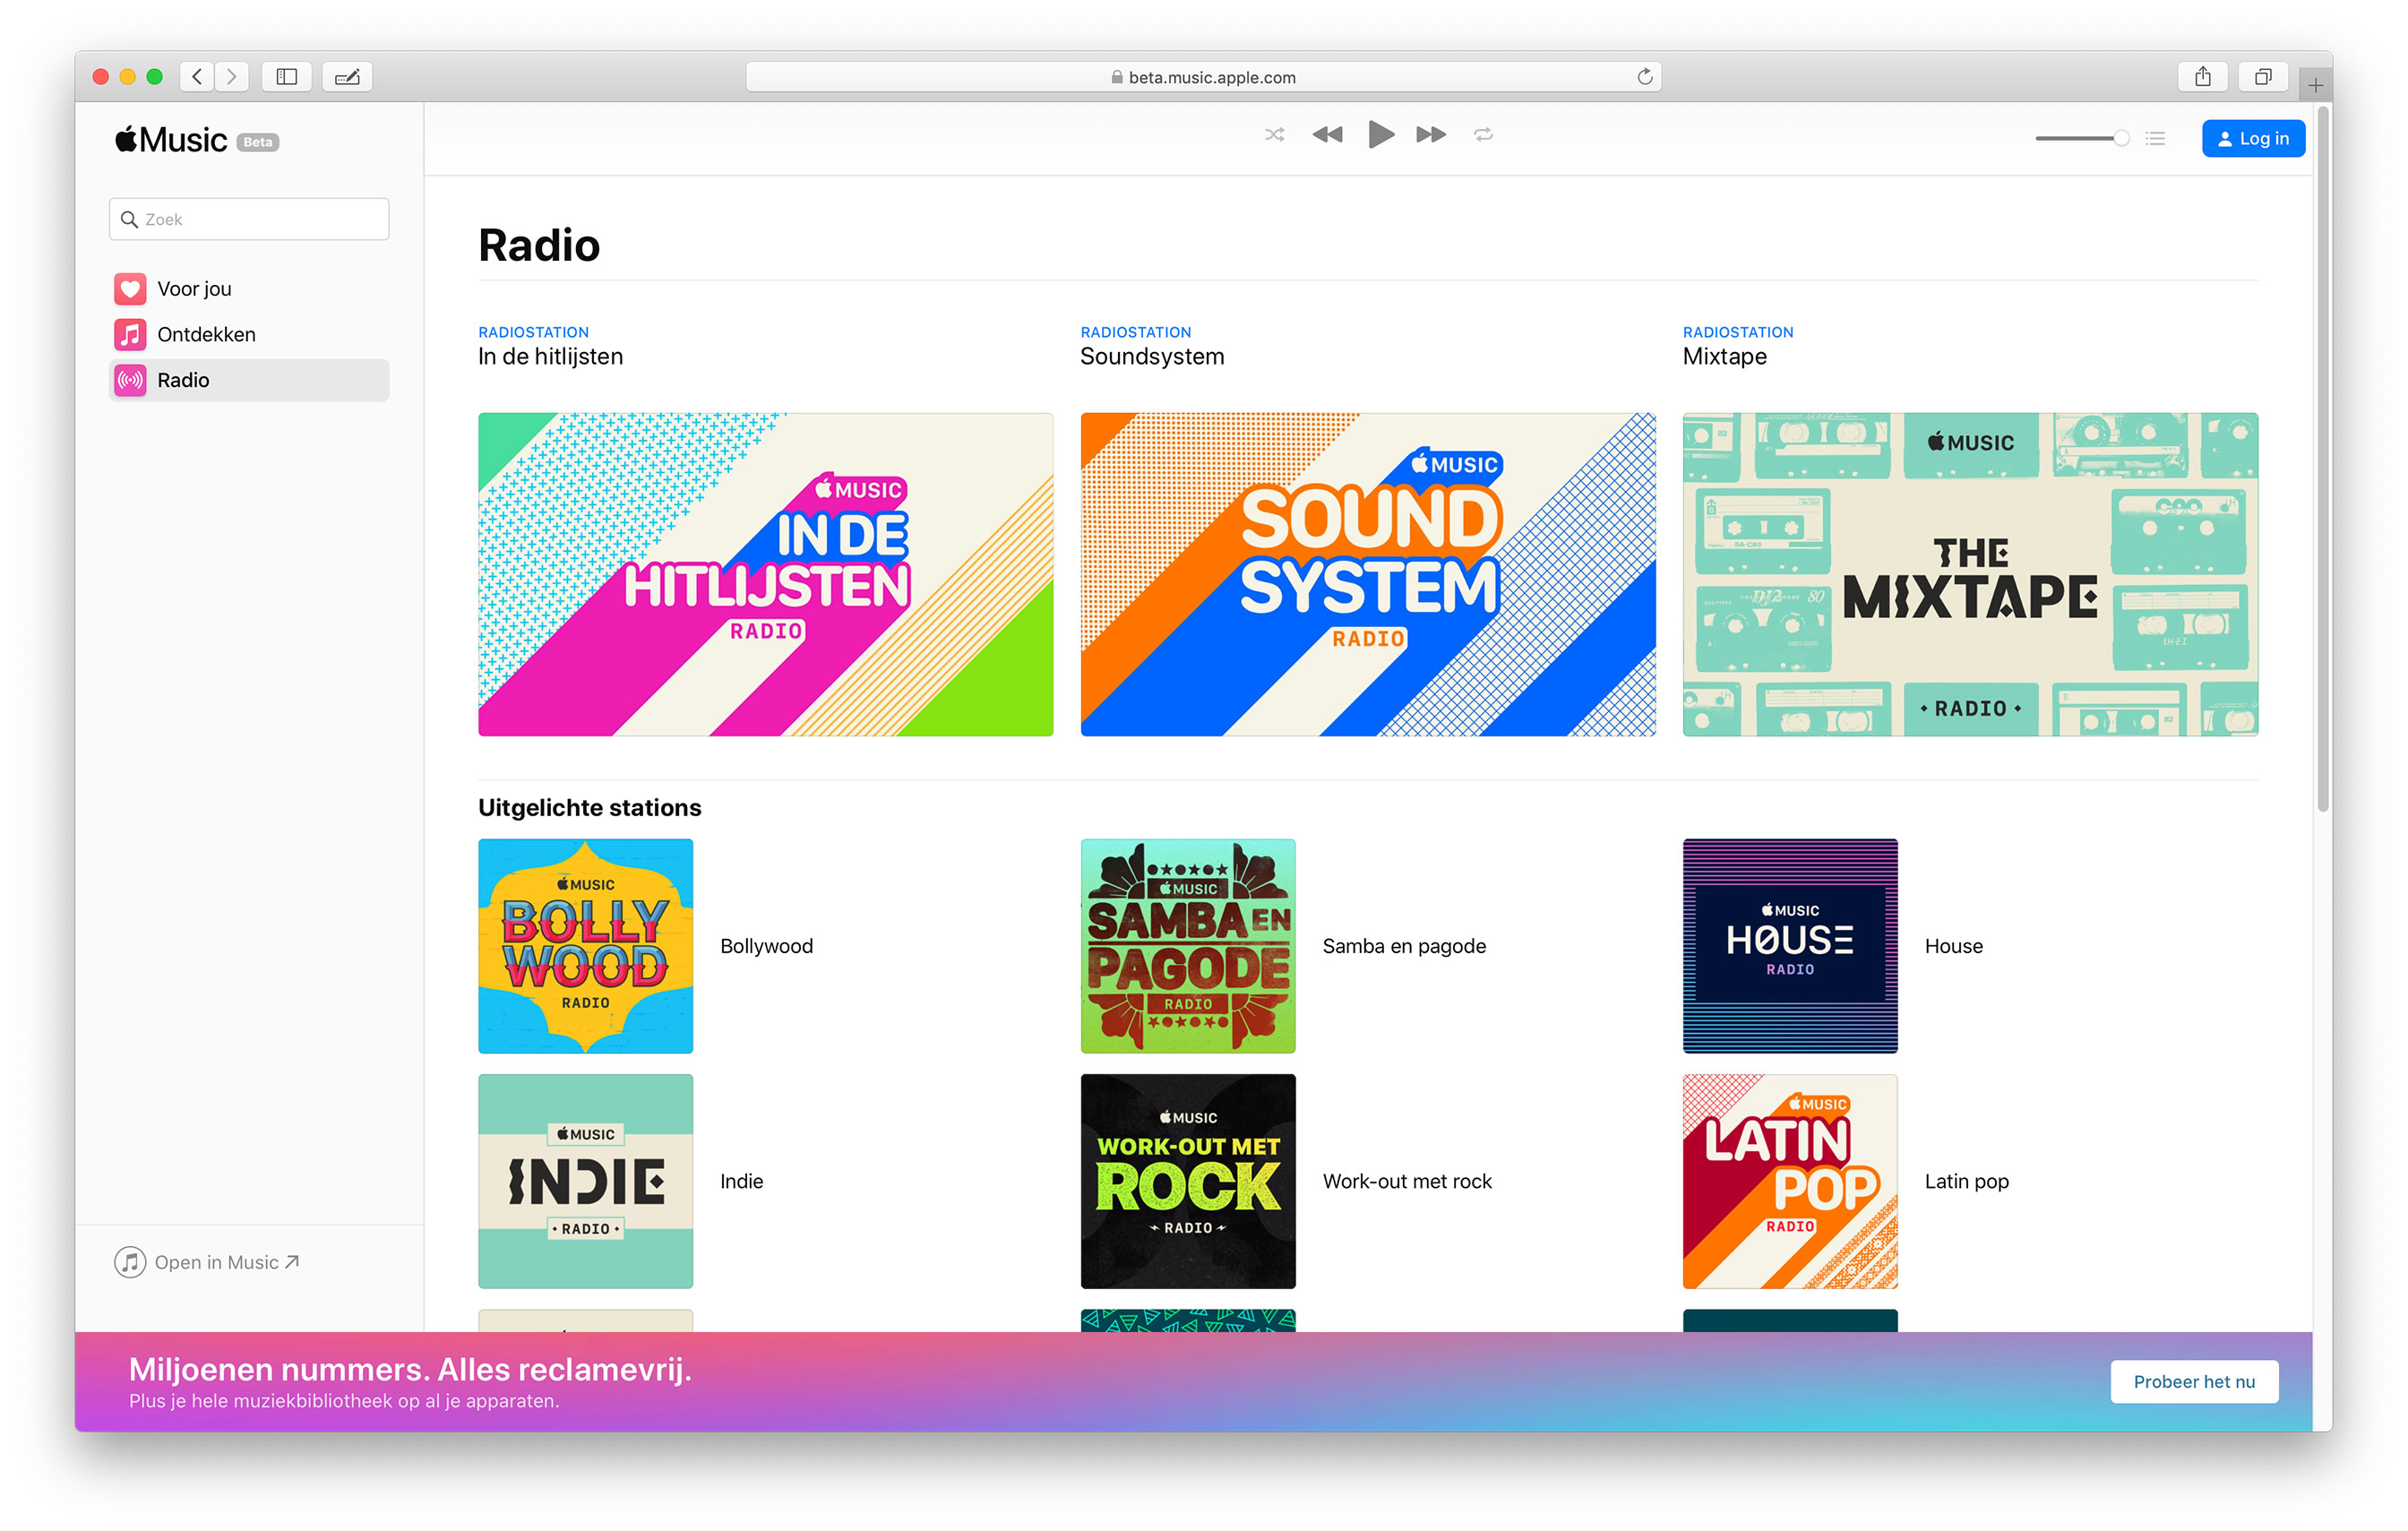The image size is (2408, 1531).
Task: Click the Work-out met rock label
Action: click(1407, 1181)
